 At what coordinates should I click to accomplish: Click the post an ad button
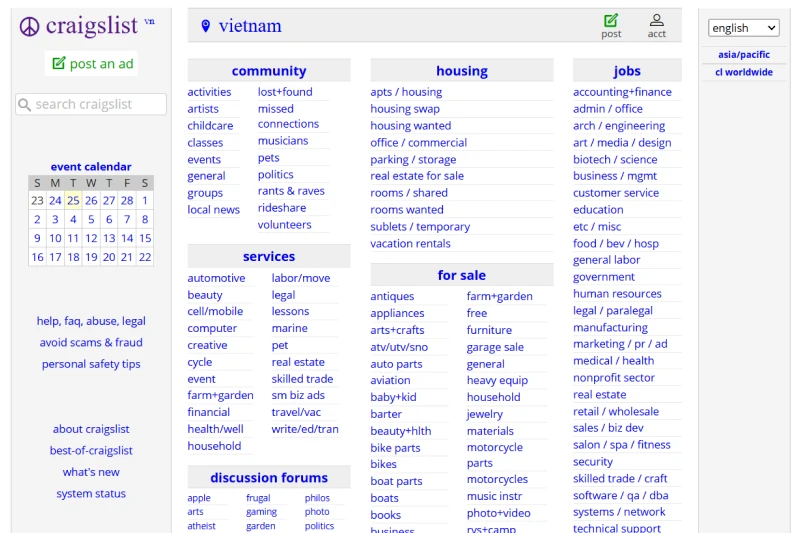coord(92,64)
